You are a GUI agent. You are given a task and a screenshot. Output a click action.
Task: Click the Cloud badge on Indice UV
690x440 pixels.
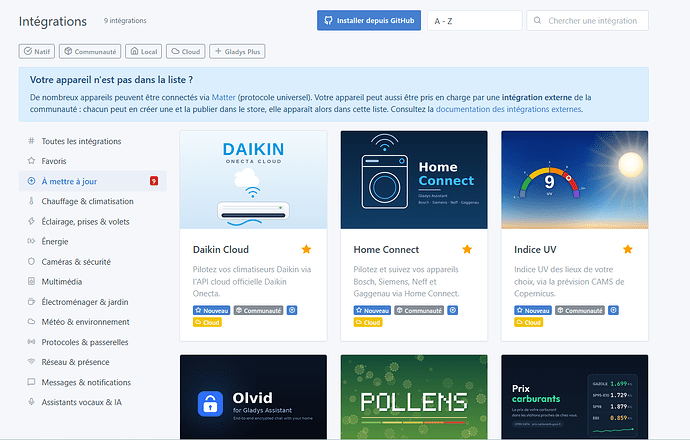[529, 323]
